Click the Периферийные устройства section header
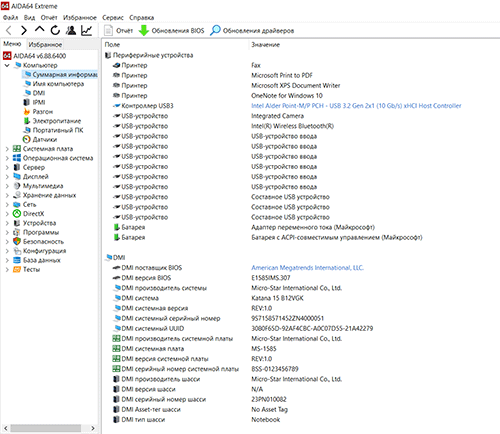The image size is (500, 434). [x=149, y=55]
